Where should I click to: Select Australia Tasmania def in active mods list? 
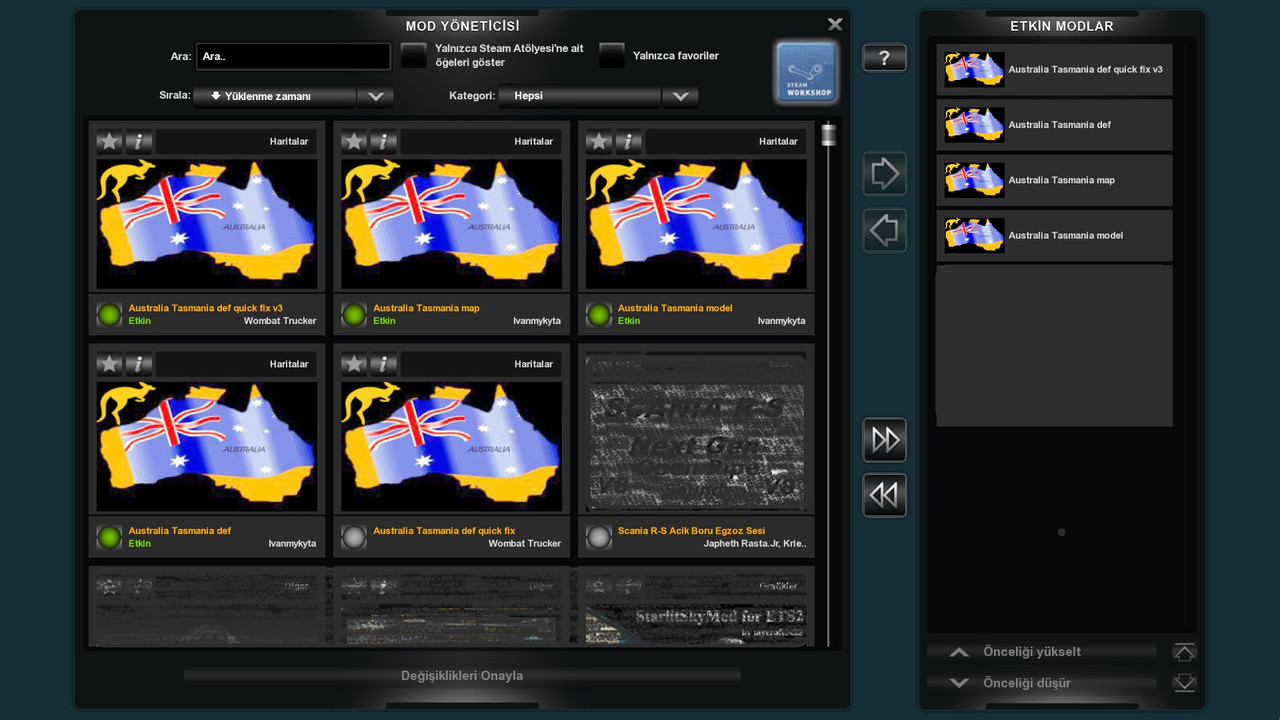coord(1054,125)
